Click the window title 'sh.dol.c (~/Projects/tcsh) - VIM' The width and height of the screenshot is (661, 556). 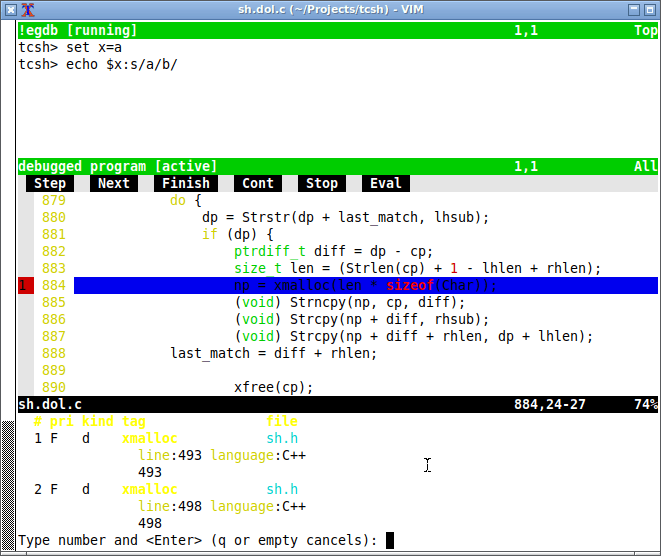tap(330, 9)
